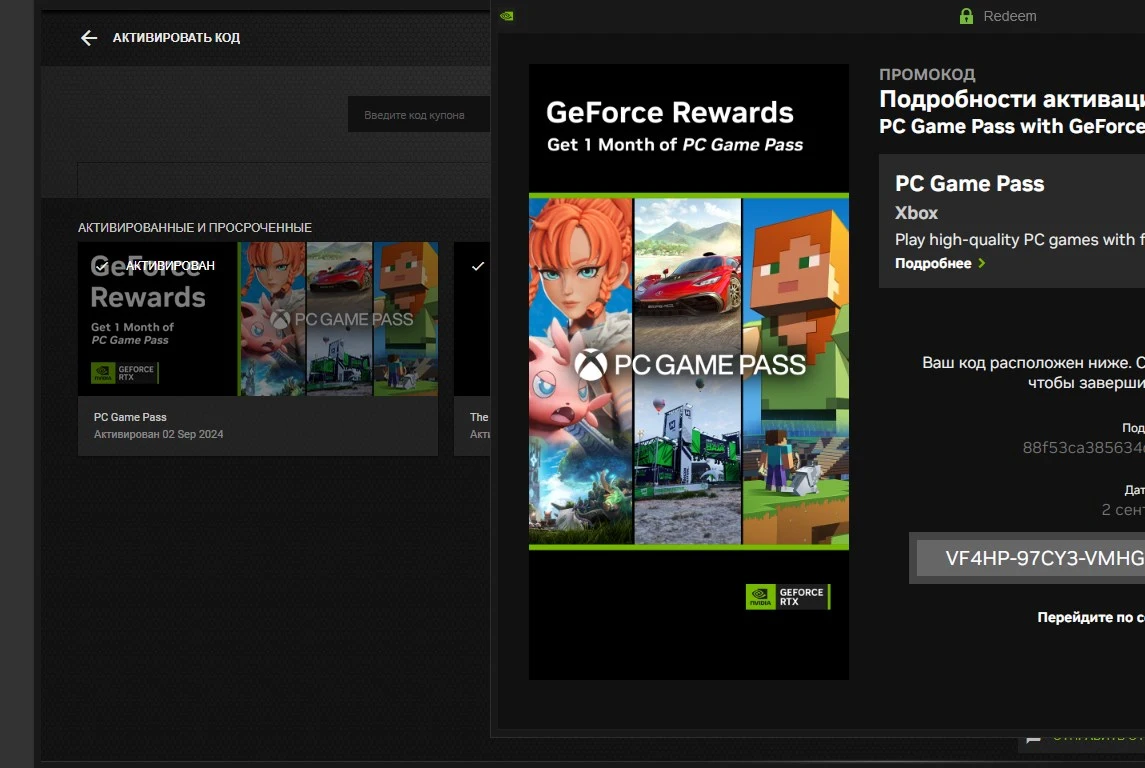
Task: Click the АКТИВИРОВАННЫЕ И ПРОСРОЧЕННЫЕ section header
Action: (x=195, y=228)
